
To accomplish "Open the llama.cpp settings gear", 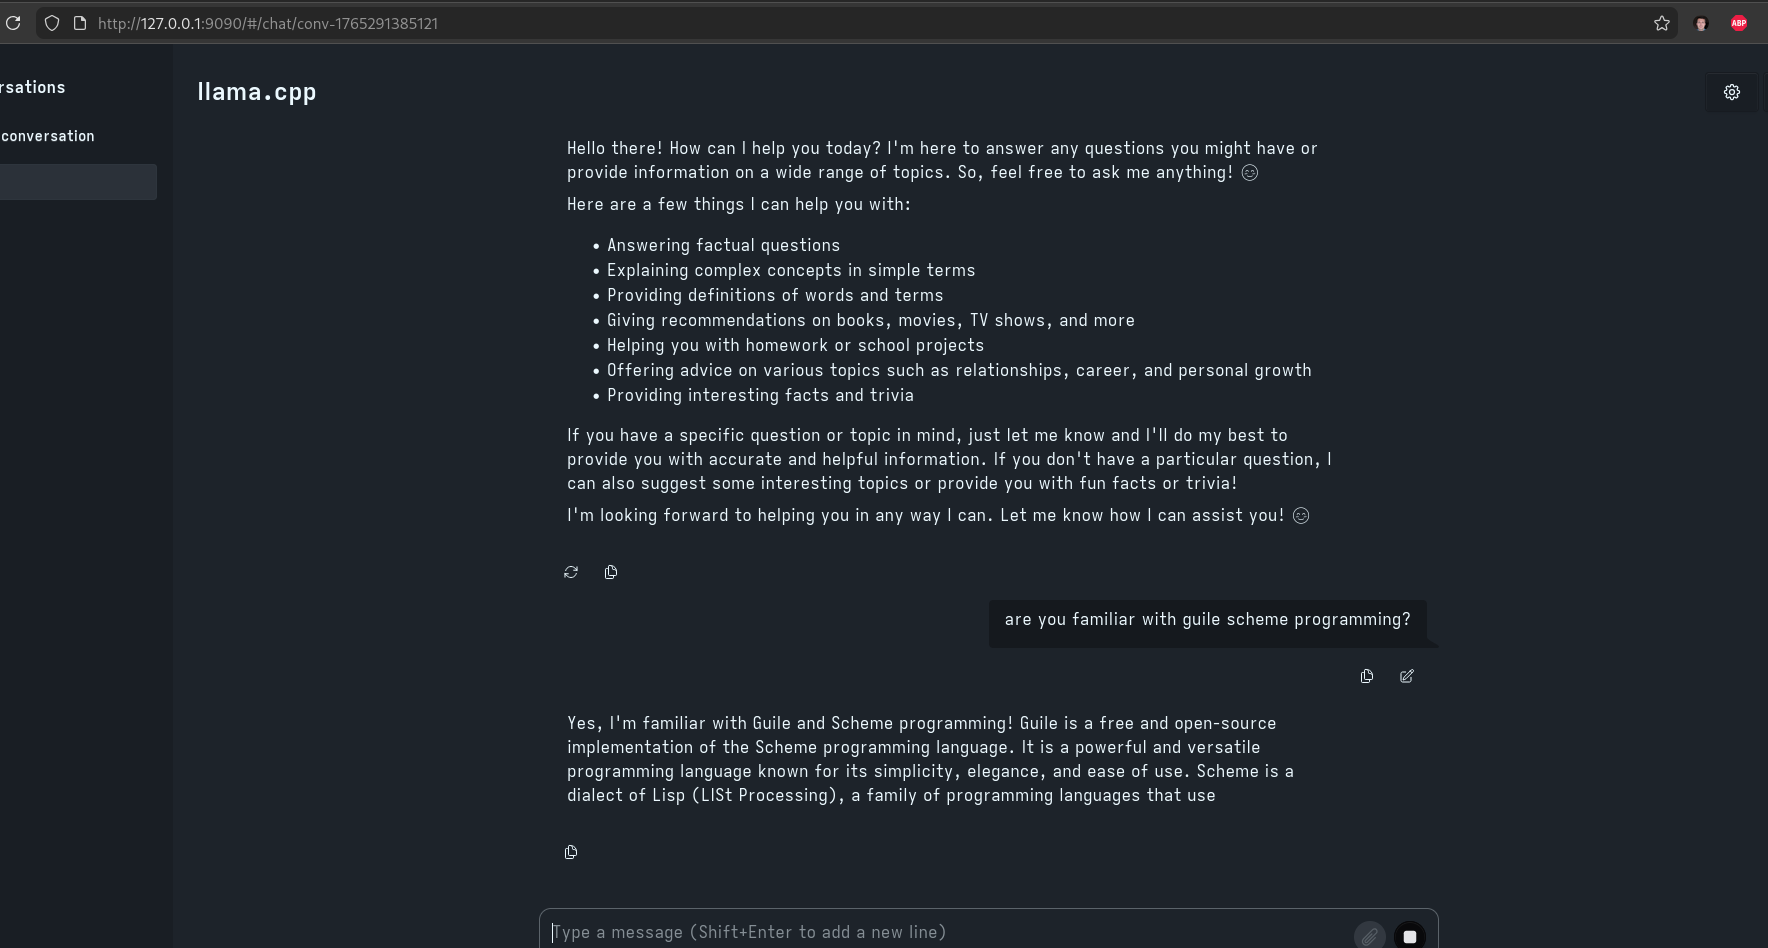I will pyautogui.click(x=1732, y=92).
